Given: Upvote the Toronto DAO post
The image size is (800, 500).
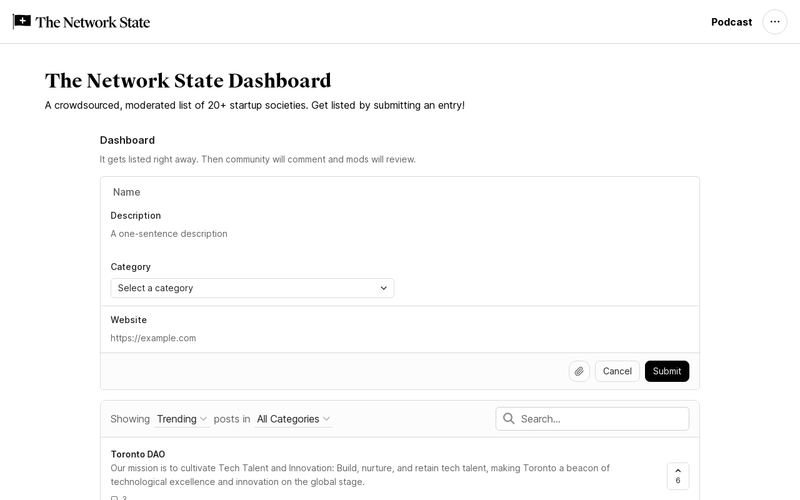Looking at the screenshot, I should (x=678, y=476).
